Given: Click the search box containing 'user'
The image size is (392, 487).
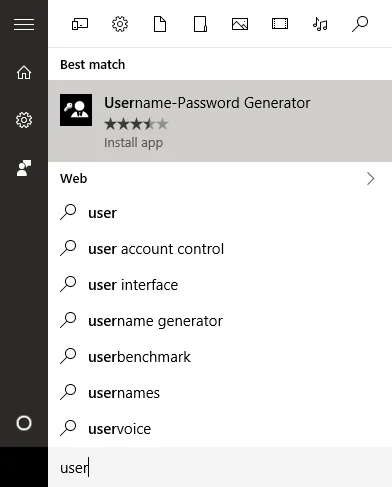Looking at the screenshot, I should pos(220,467).
